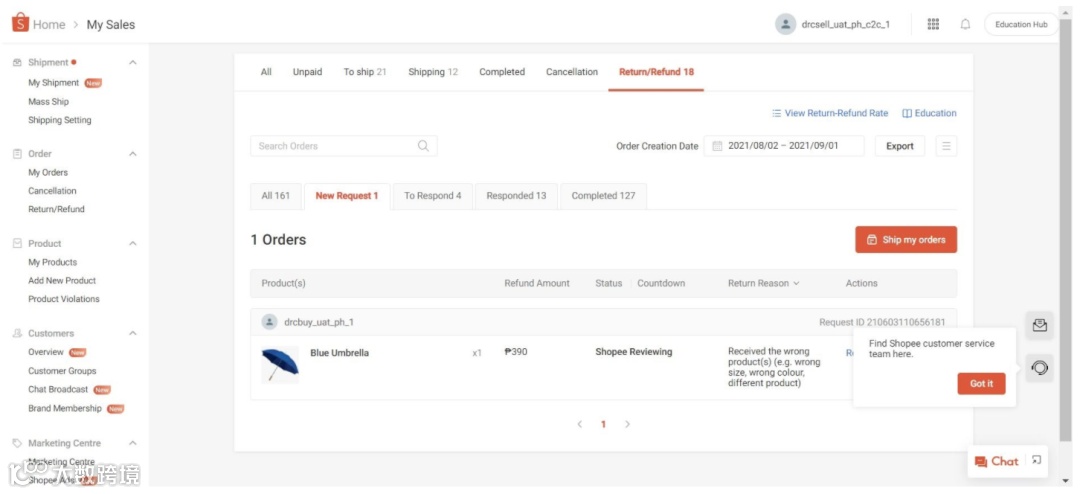The width and height of the screenshot is (1080, 494).
Task: Open Mass Ship in sidebar
Action: pos(48,101)
